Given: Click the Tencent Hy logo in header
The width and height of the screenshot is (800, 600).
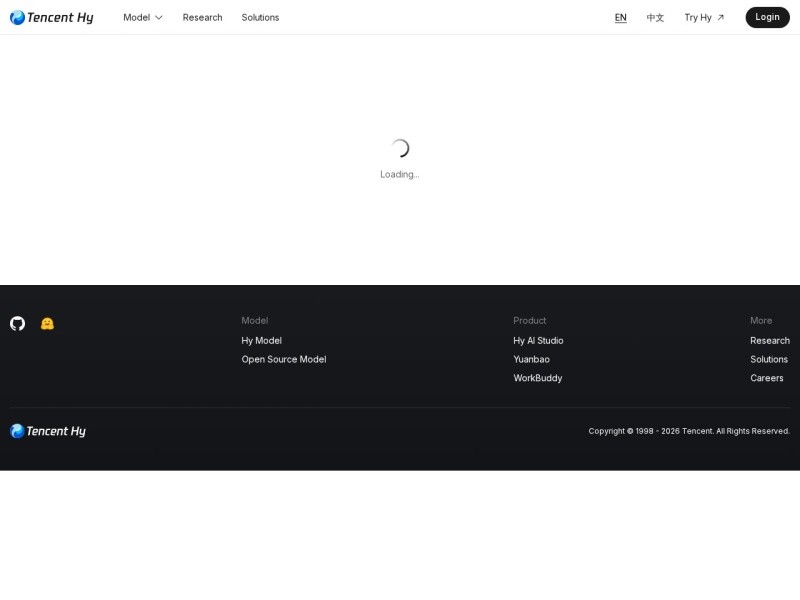Looking at the screenshot, I should click(52, 17).
